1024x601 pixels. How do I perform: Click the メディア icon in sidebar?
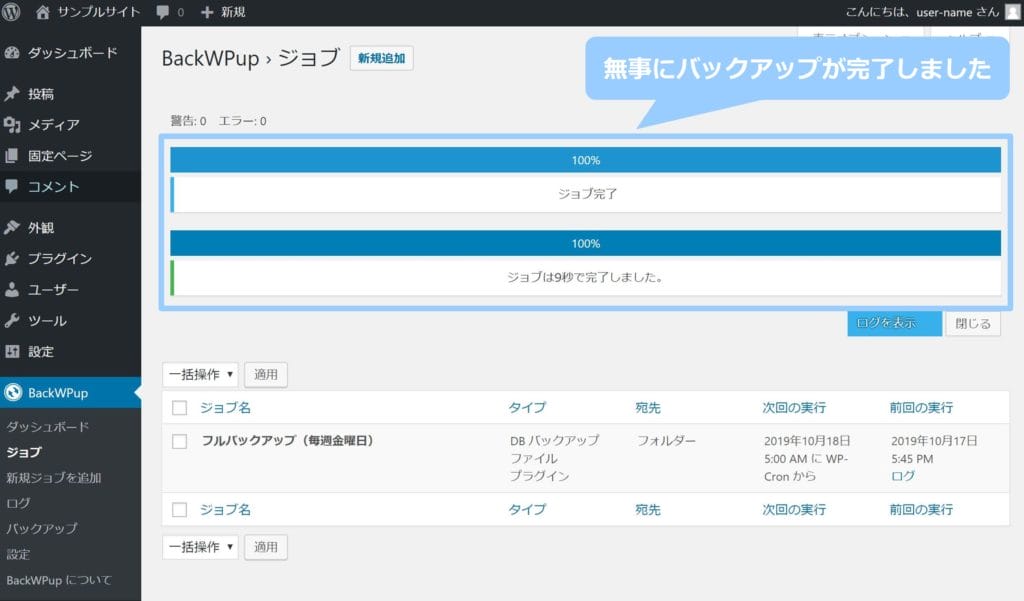tap(12, 124)
